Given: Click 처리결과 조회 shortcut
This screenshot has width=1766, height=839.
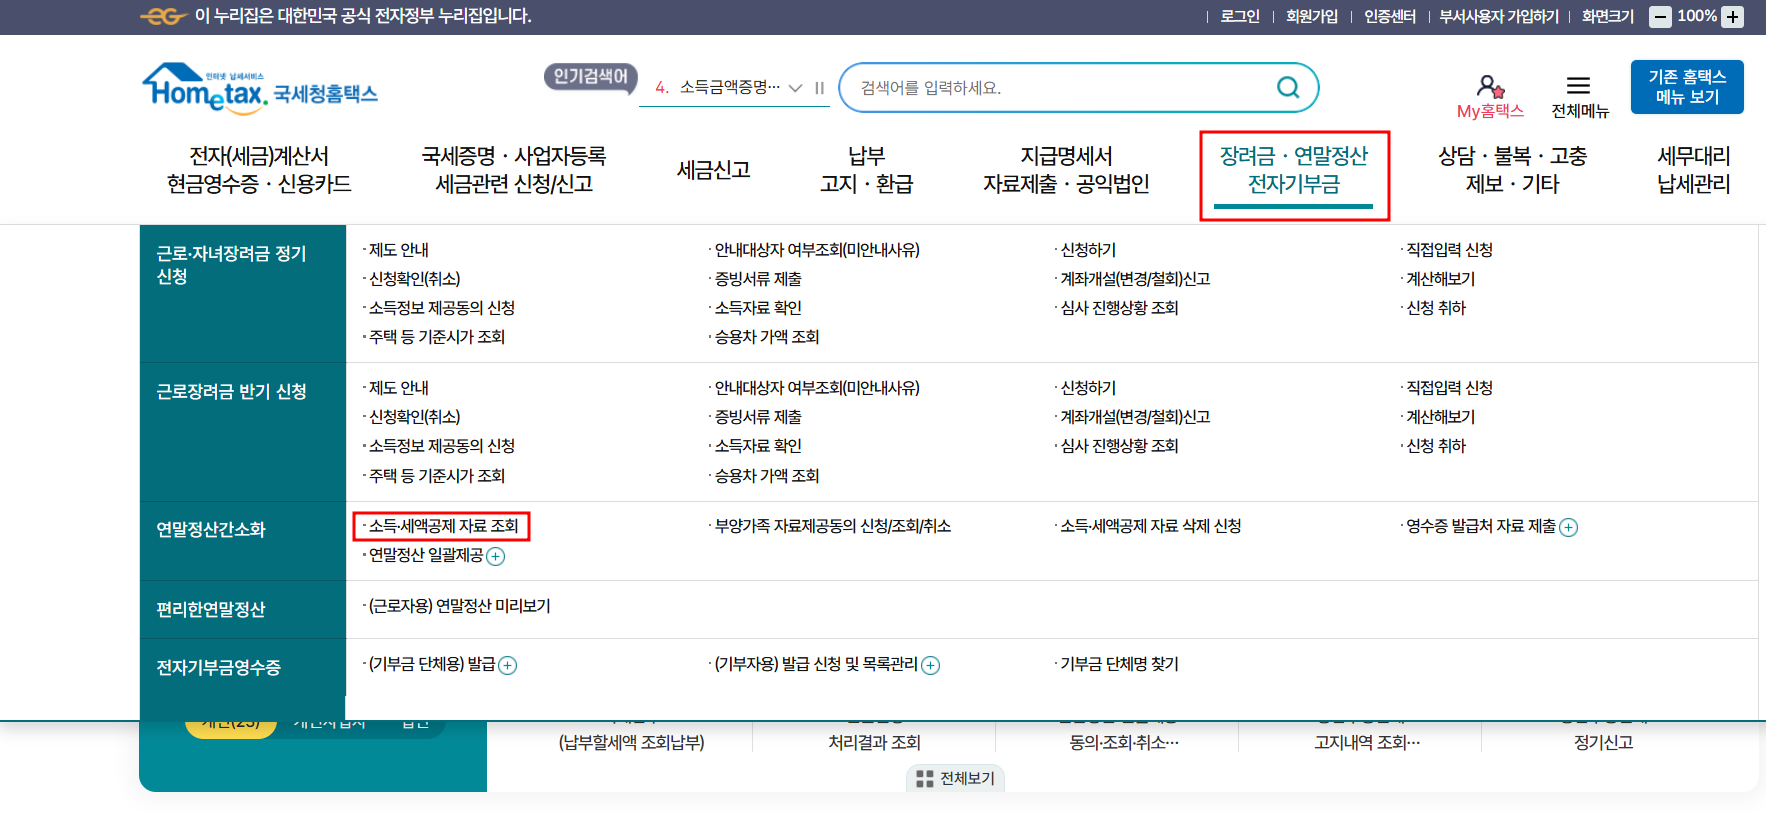Looking at the screenshot, I should [874, 742].
